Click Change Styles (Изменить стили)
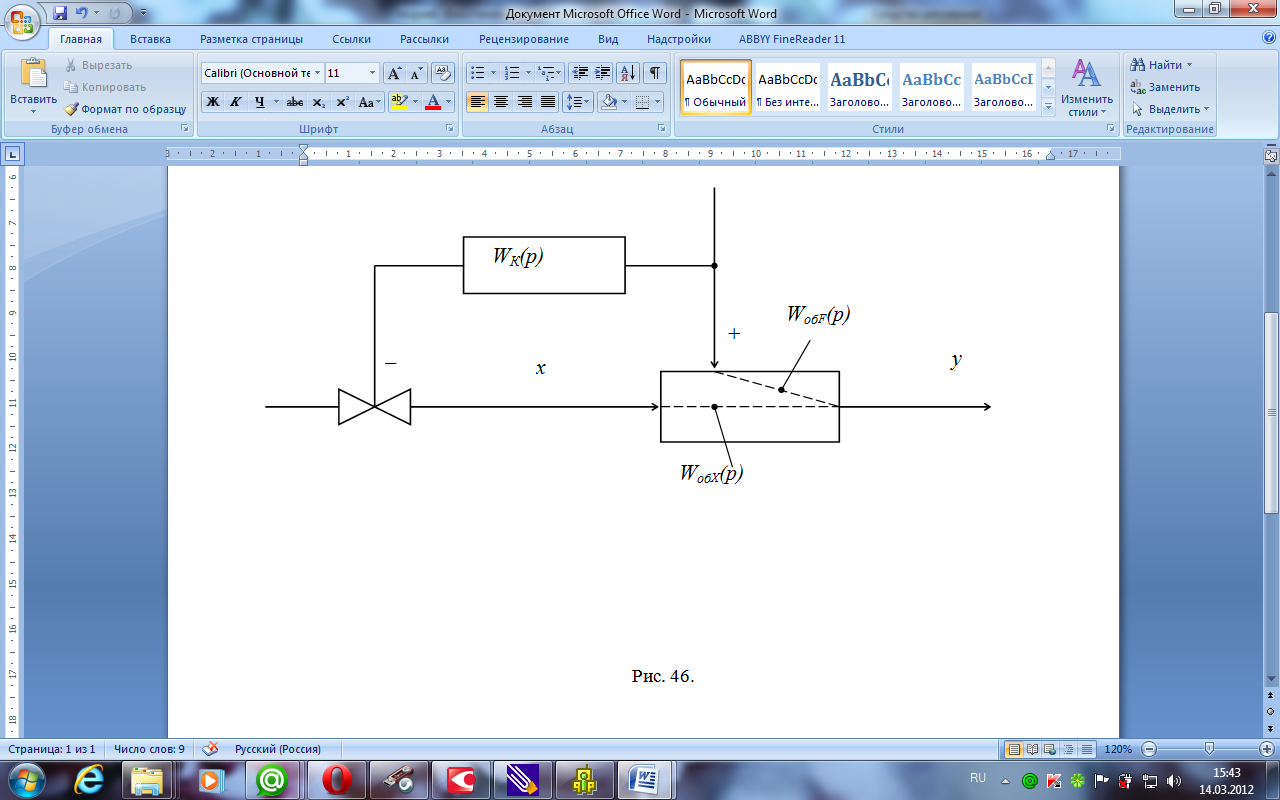This screenshot has width=1280, height=800. 1087,88
